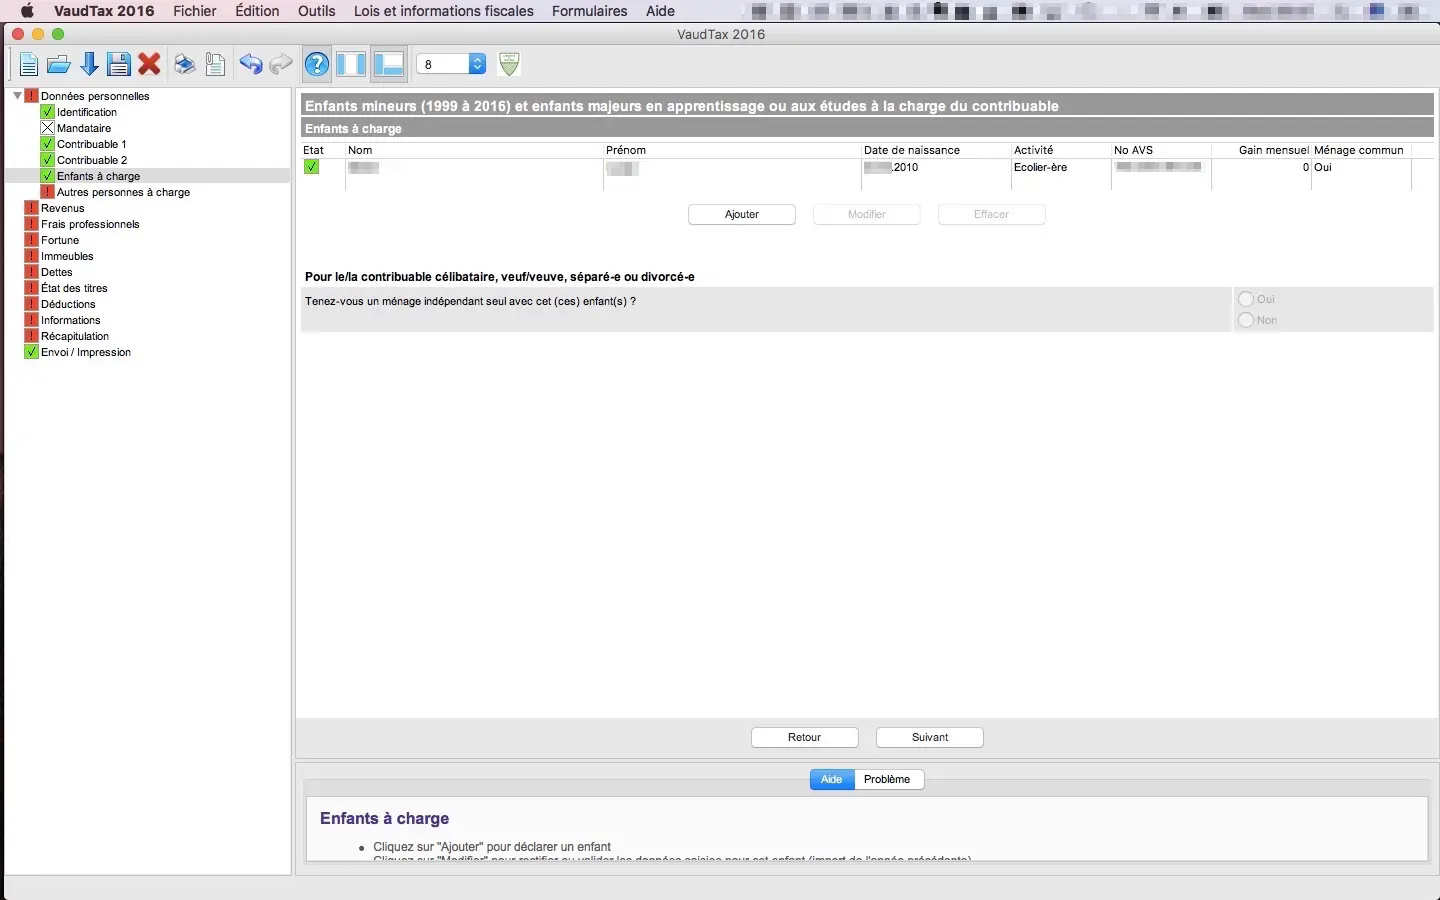This screenshot has height=900, width=1440.
Task: Click the No AVS column header
Action: pos(1161,150)
